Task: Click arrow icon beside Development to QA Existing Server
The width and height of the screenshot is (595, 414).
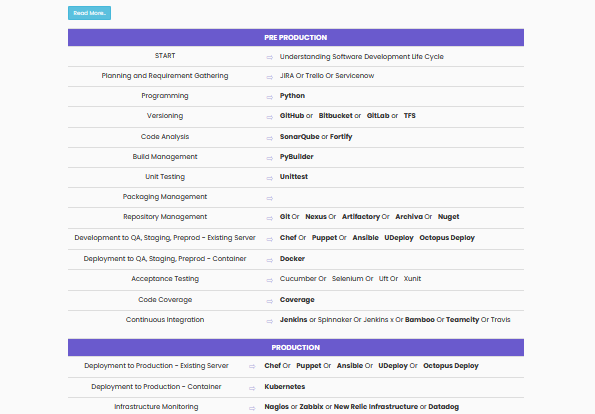Action: click(269, 239)
